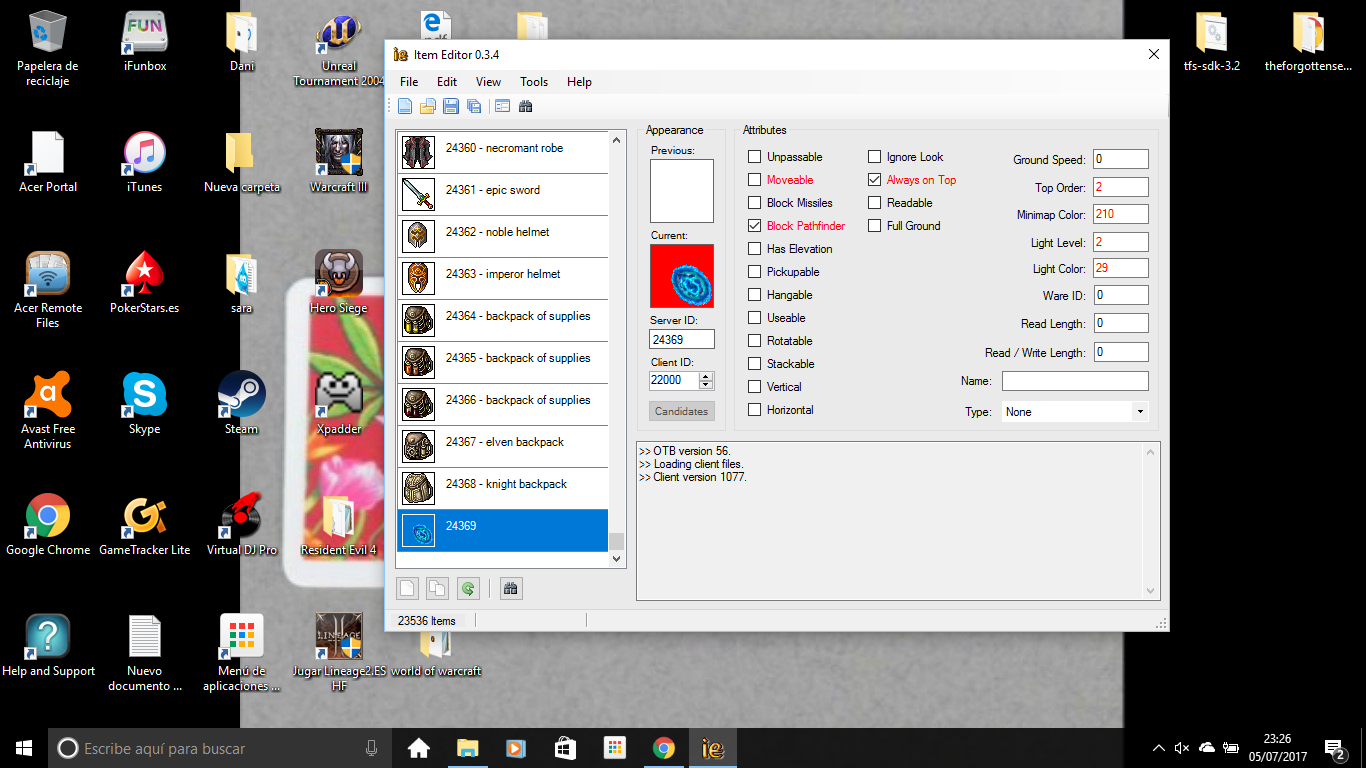Image resolution: width=1366 pixels, height=768 pixels.
Task: Select the knight backpack item icon
Action: (x=417, y=488)
